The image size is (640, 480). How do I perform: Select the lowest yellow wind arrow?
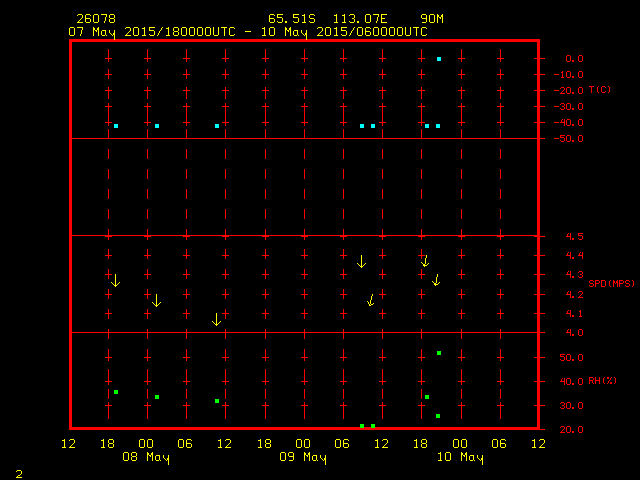point(216,320)
